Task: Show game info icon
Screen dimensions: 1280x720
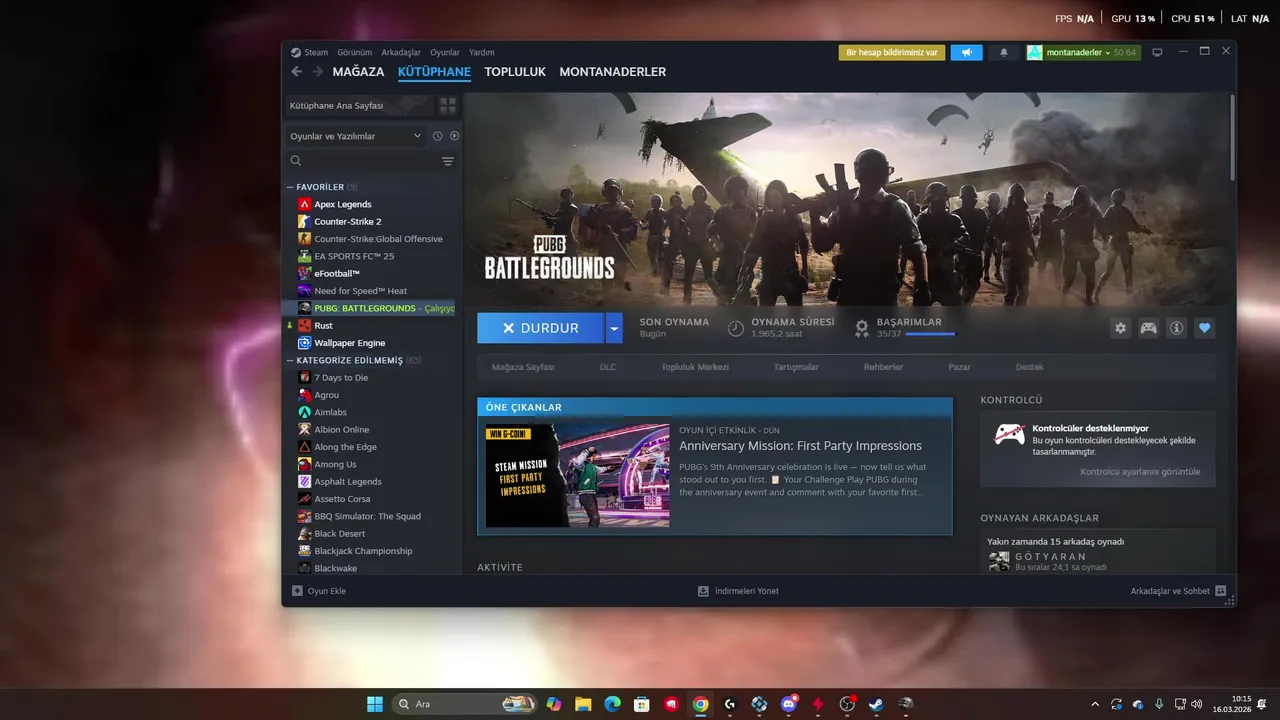Action: pos(1176,328)
